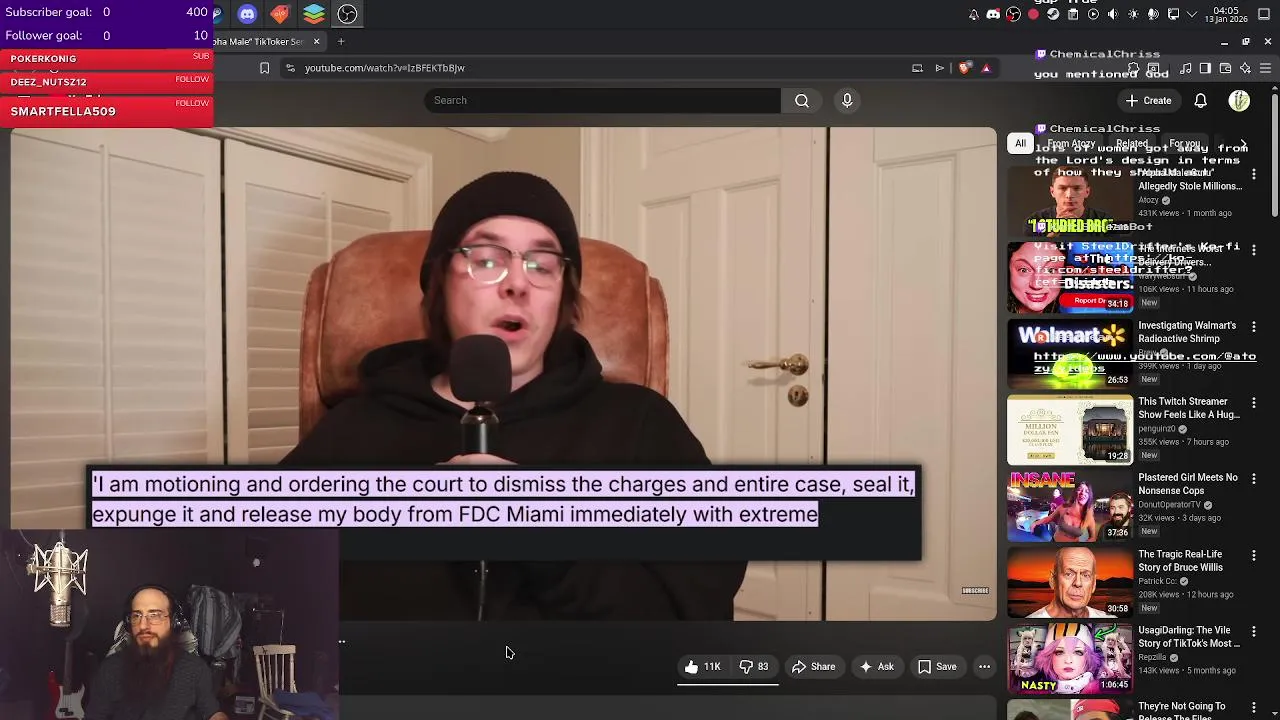This screenshot has width=1280, height=720.
Task: Open title 'Plastered Girl Meets No Nonsense Cops'
Action: pos(1188,484)
